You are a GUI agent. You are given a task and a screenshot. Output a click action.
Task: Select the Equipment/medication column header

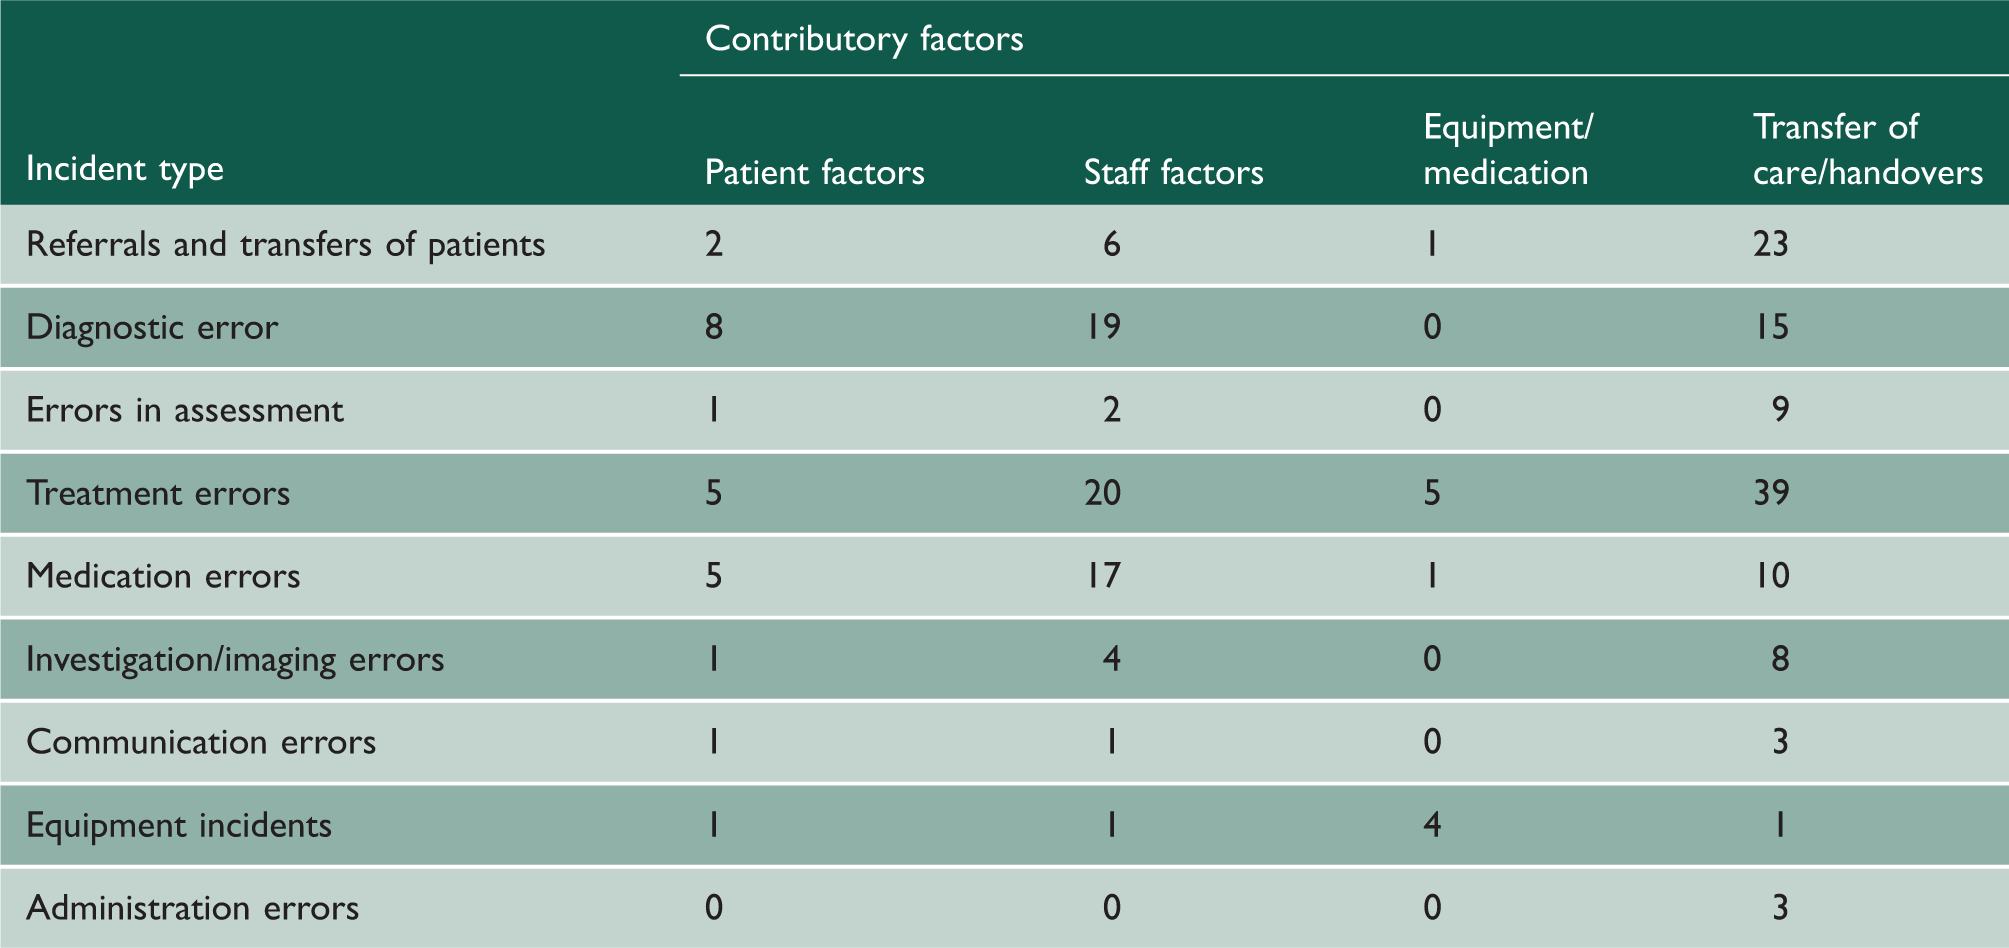[1507, 150]
